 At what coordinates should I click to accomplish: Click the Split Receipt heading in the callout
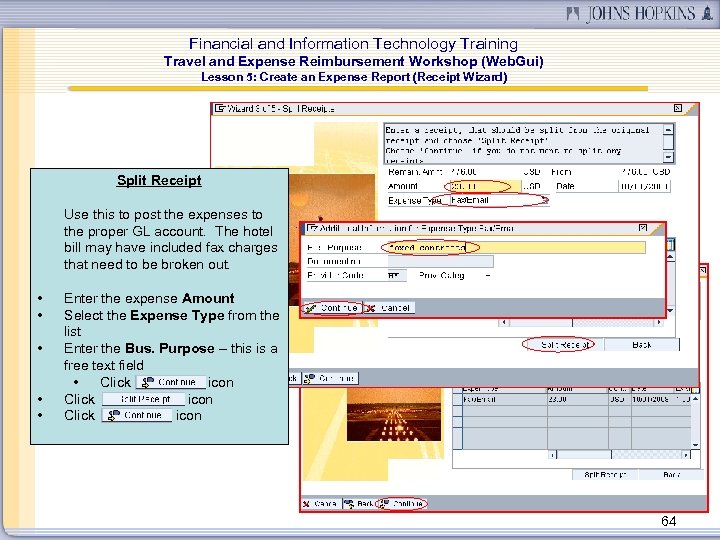159,180
